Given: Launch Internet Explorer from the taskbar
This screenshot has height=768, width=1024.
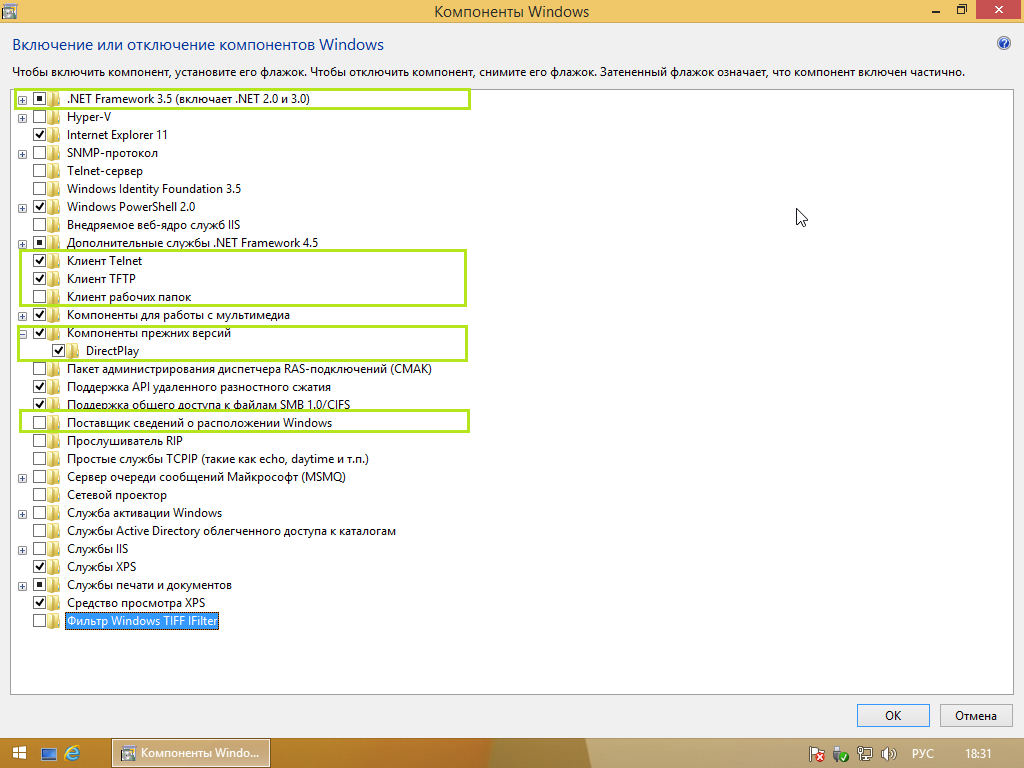Looking at the screenshot, I should point(73,753).
